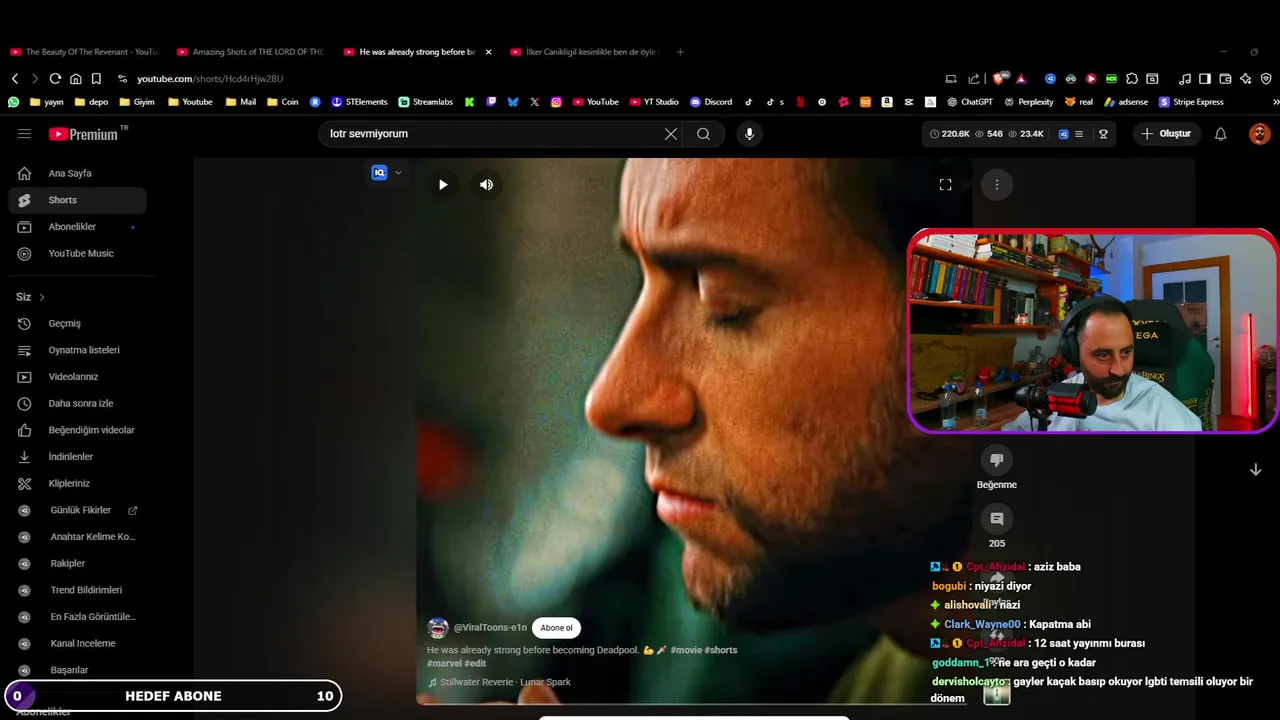Click the #marvel hashtag

coord(444,663)
